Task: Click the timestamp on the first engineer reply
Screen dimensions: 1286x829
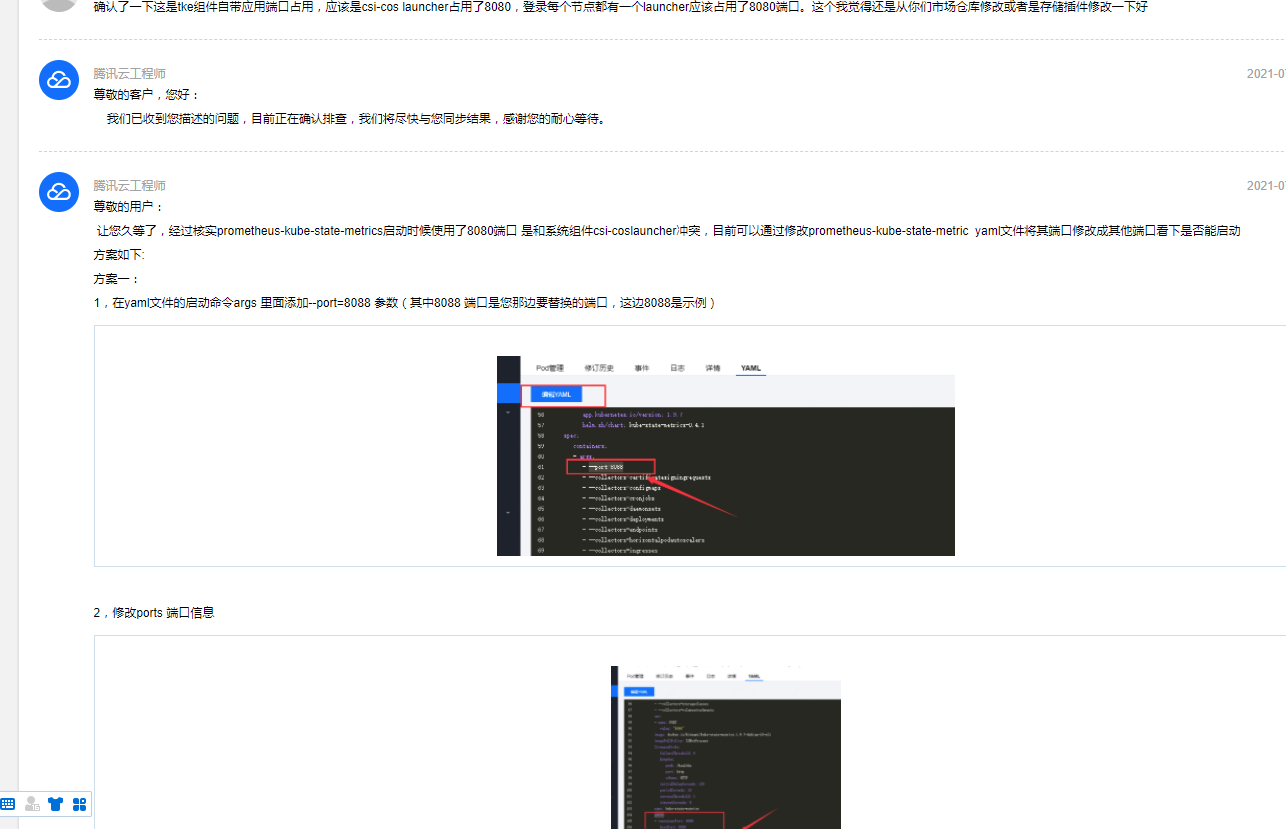Action: coord(1266,74)
